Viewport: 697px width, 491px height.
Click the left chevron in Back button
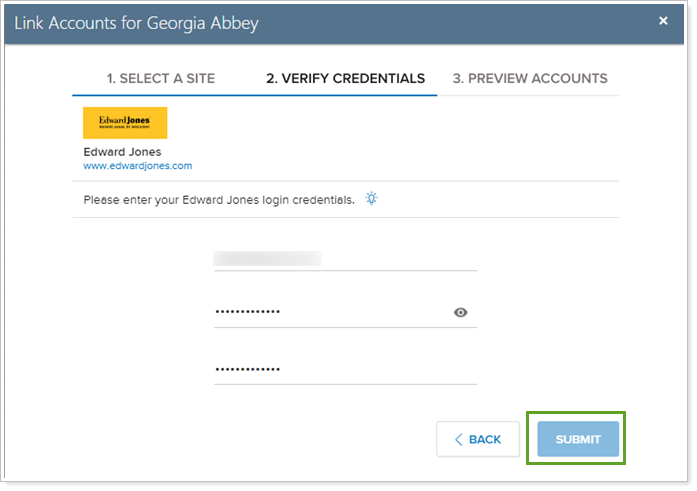coord(459,439)
